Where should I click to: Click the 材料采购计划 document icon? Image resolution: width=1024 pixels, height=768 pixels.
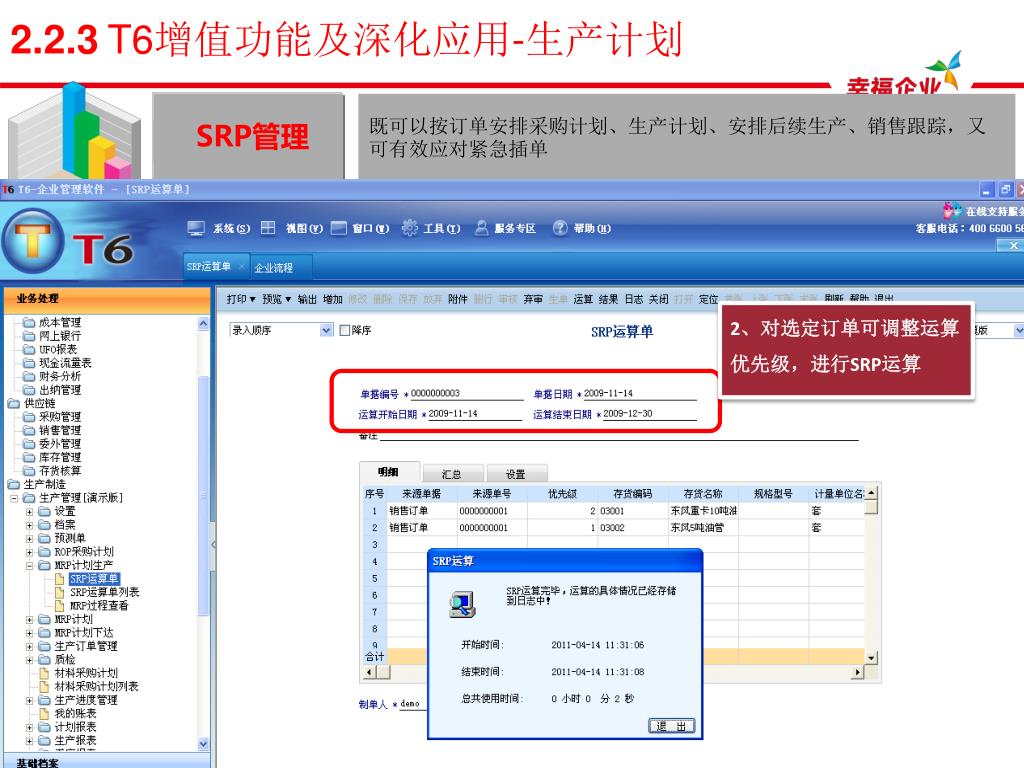[x=44, y=673]
